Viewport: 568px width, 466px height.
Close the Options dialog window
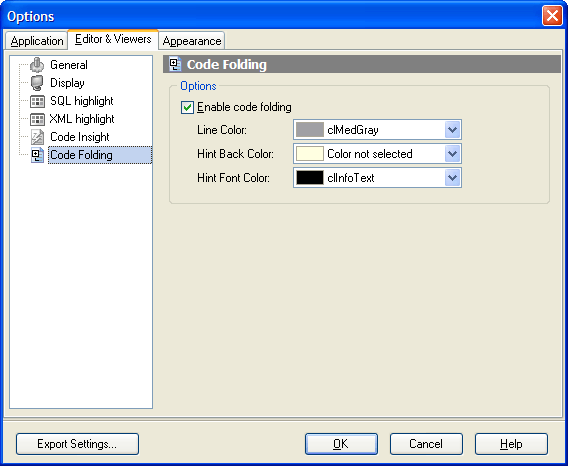coord(552,16)
